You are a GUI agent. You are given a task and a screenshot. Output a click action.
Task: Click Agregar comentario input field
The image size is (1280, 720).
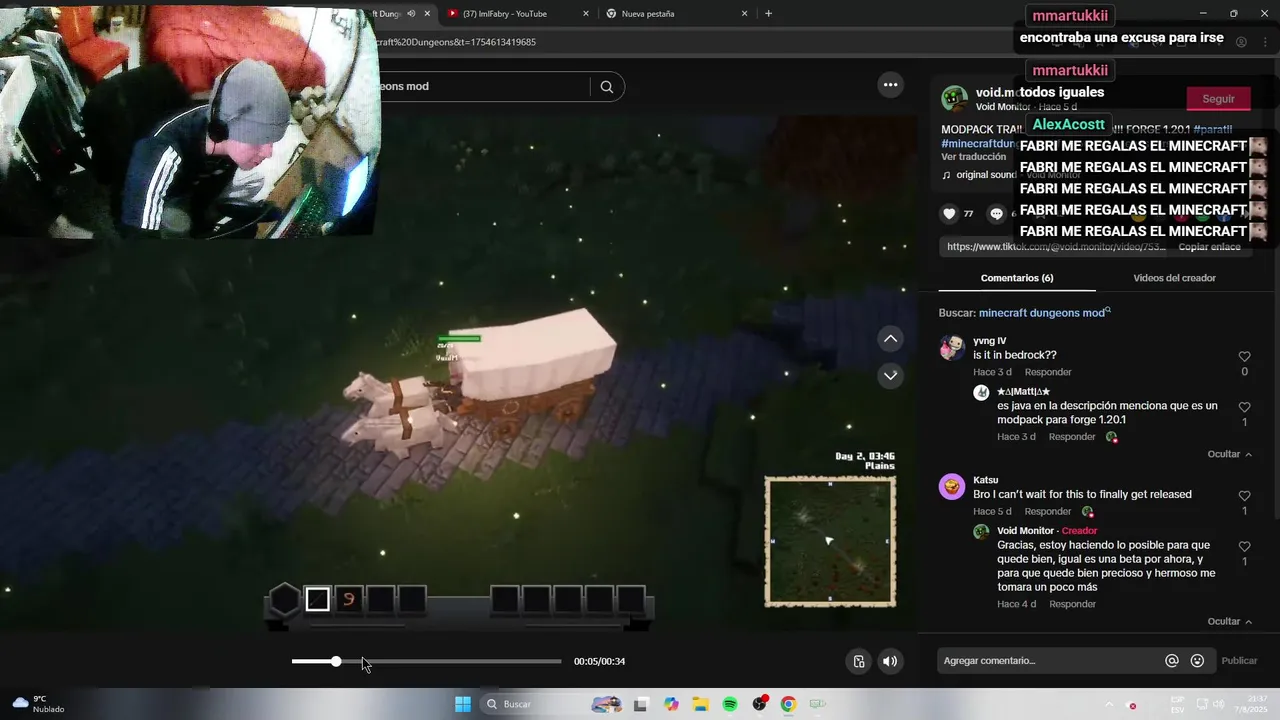(1048, 661)
